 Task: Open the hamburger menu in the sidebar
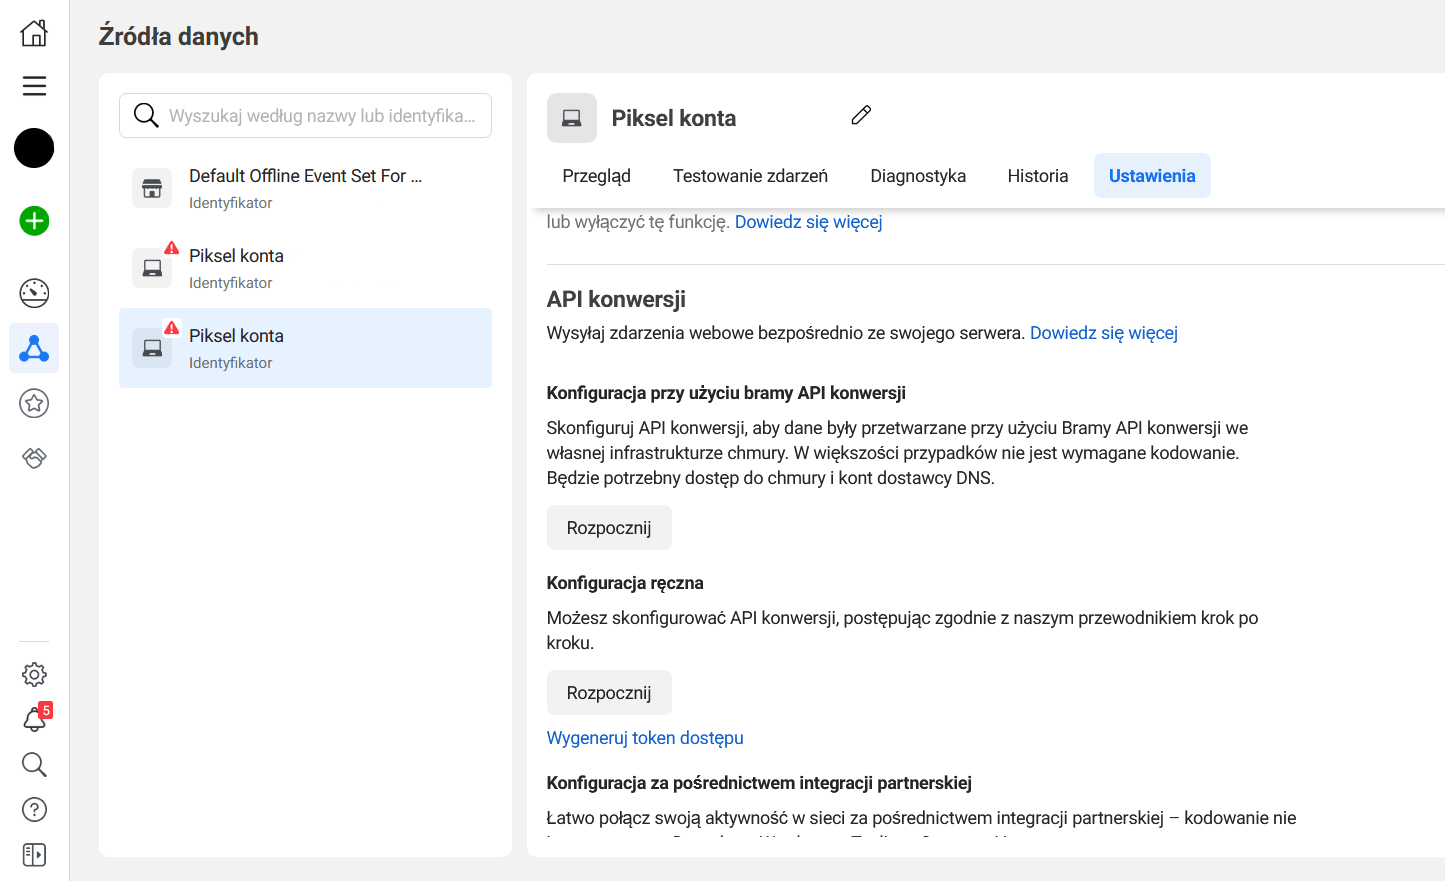[x=34, y=86]
